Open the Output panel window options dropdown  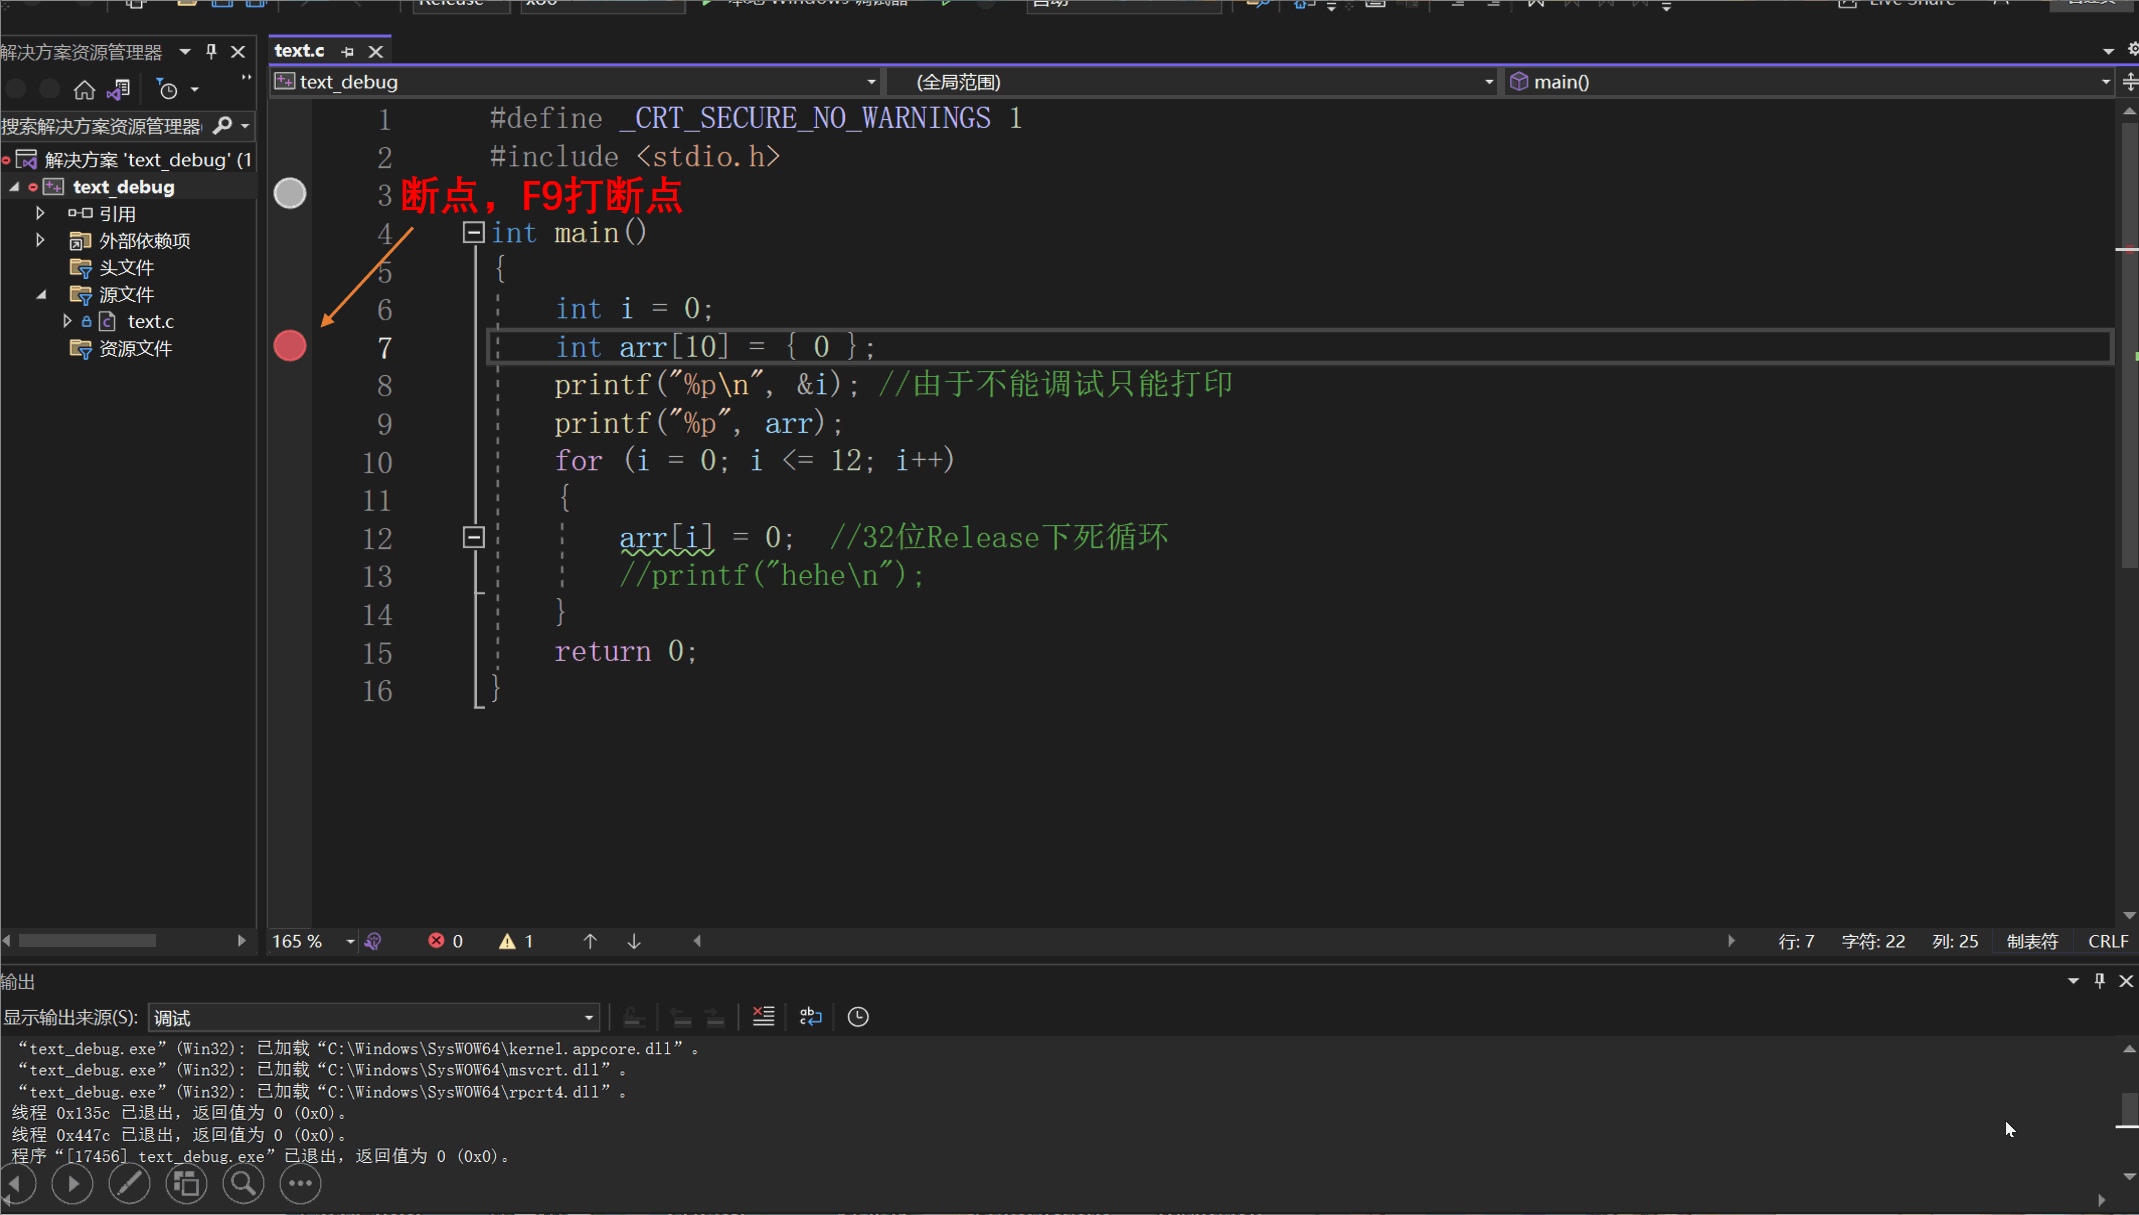click(x=2073, y=981)
